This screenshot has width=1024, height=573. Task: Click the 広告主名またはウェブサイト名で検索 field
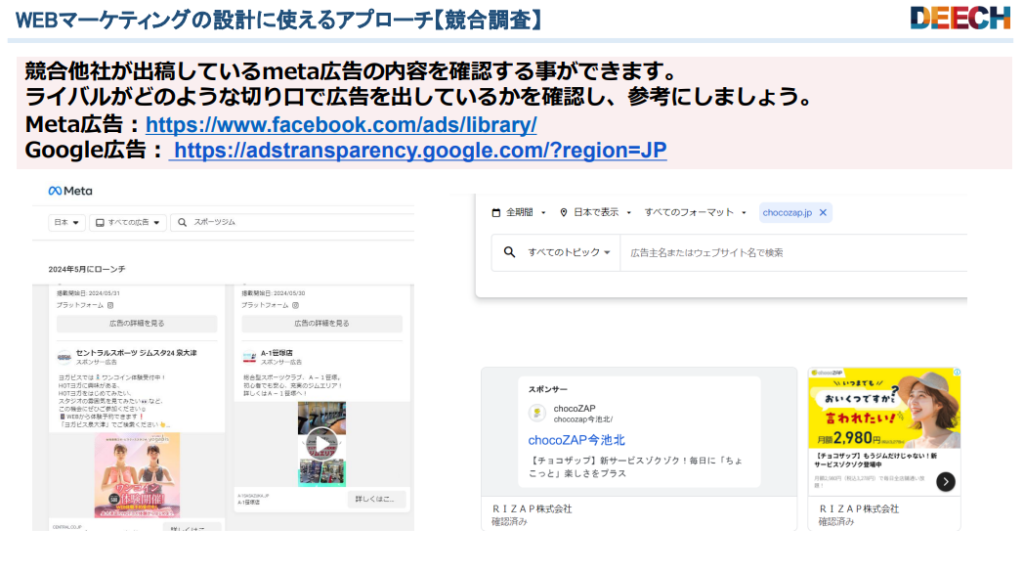(x=793, y=252)
